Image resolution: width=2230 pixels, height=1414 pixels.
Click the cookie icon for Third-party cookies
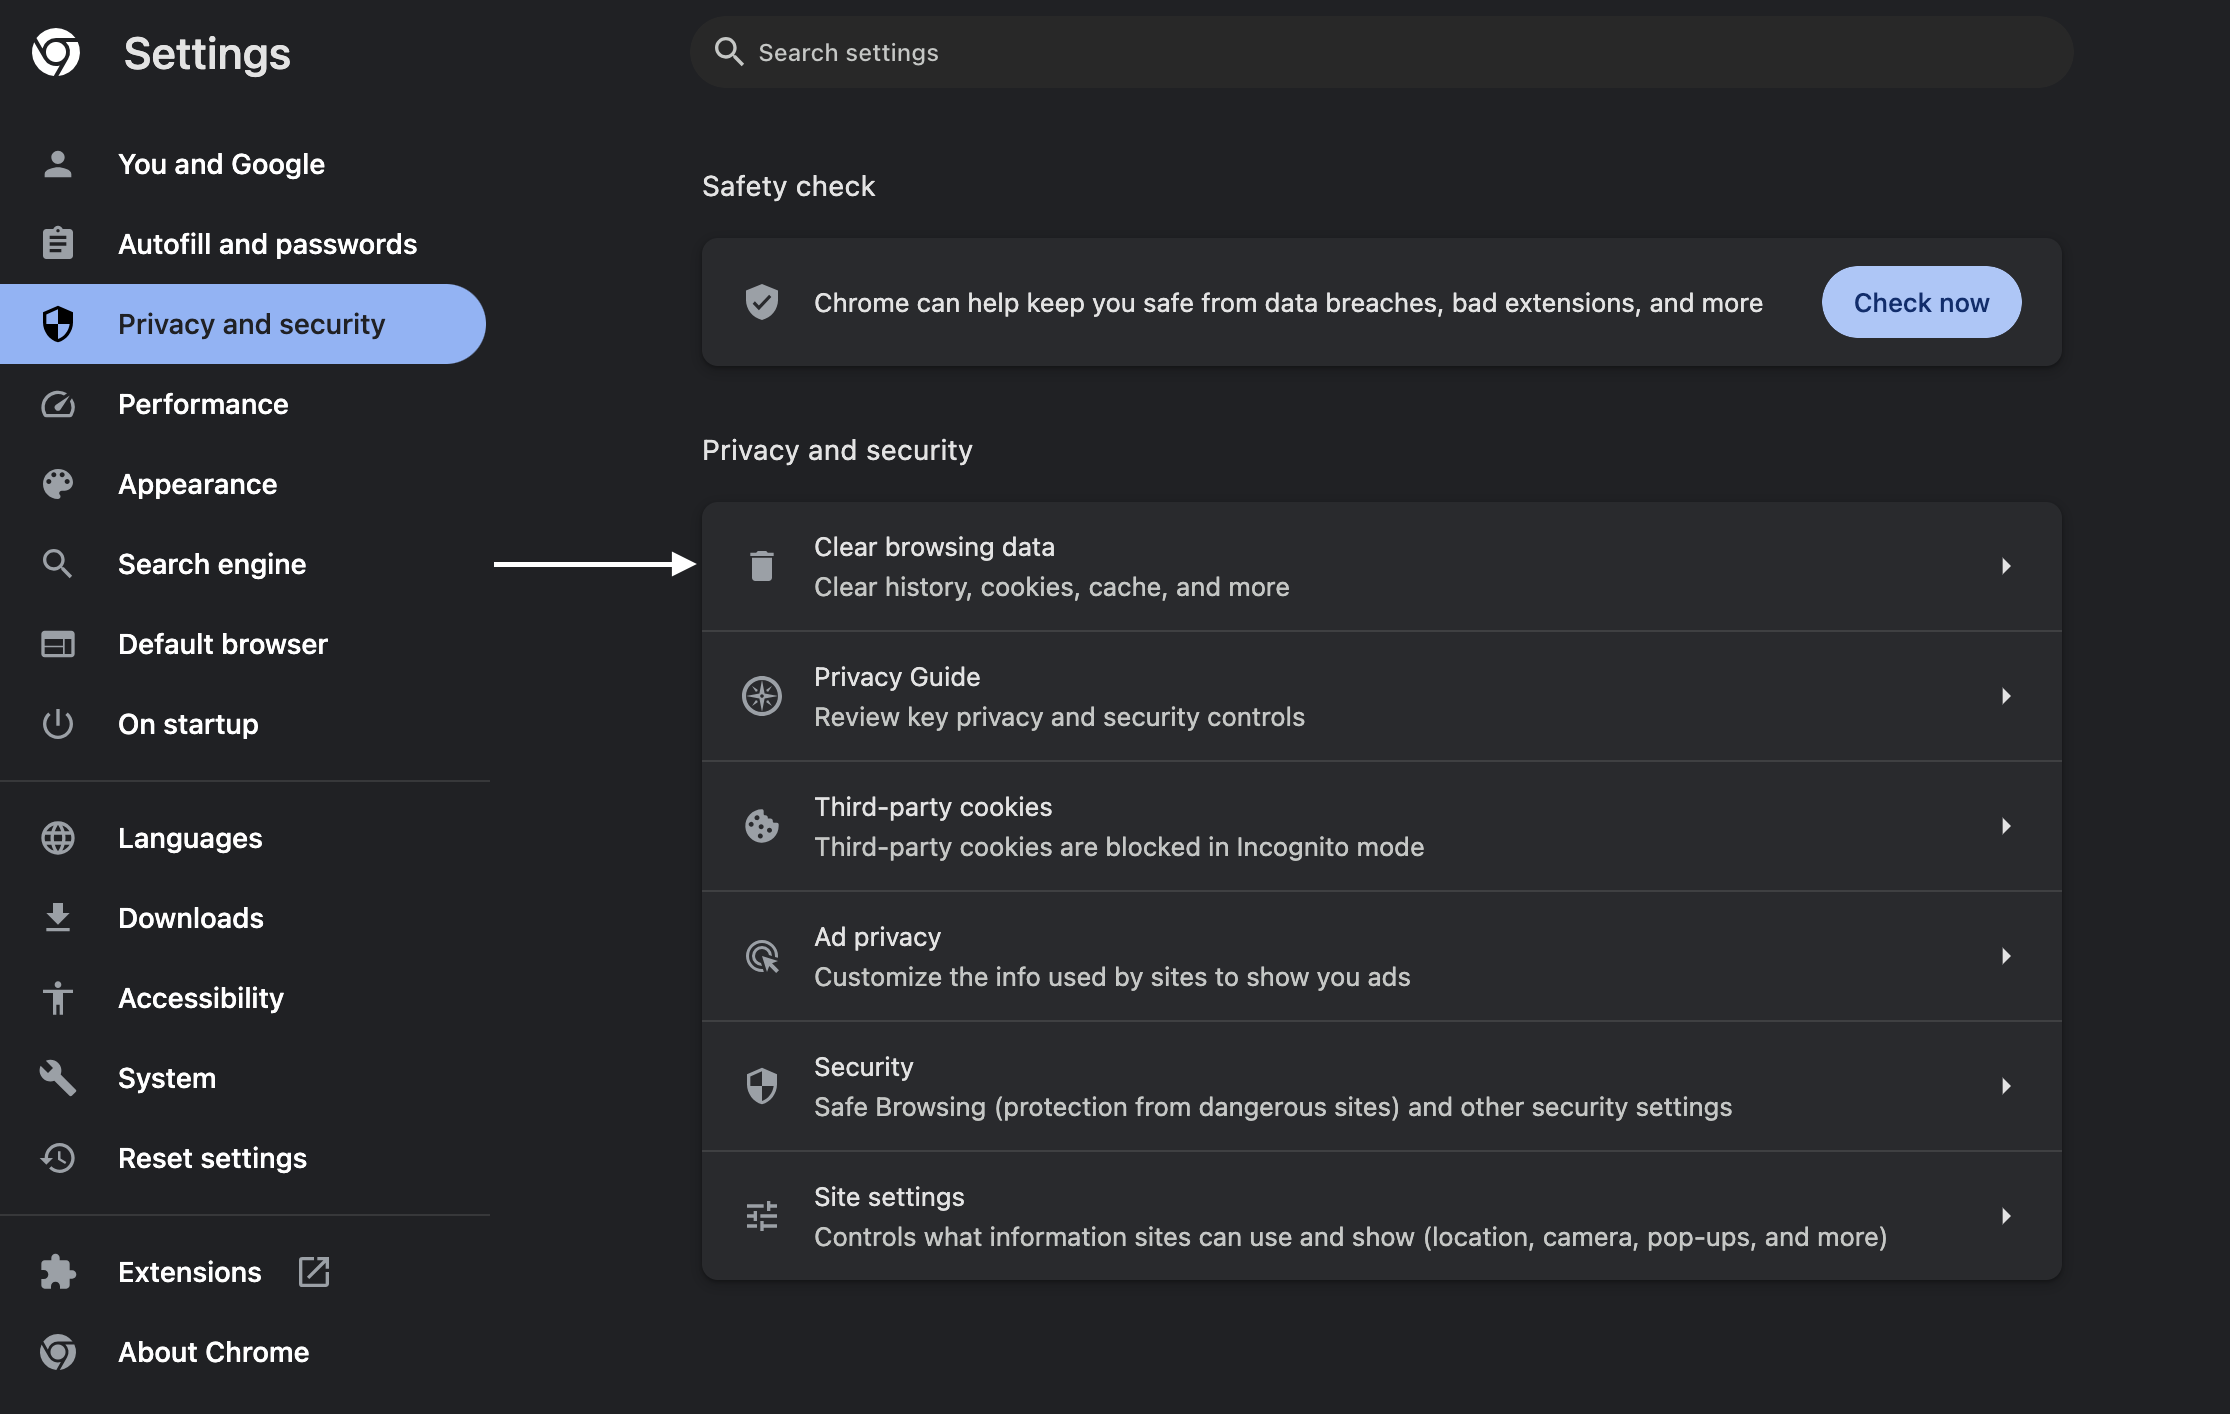click(762, 826)
